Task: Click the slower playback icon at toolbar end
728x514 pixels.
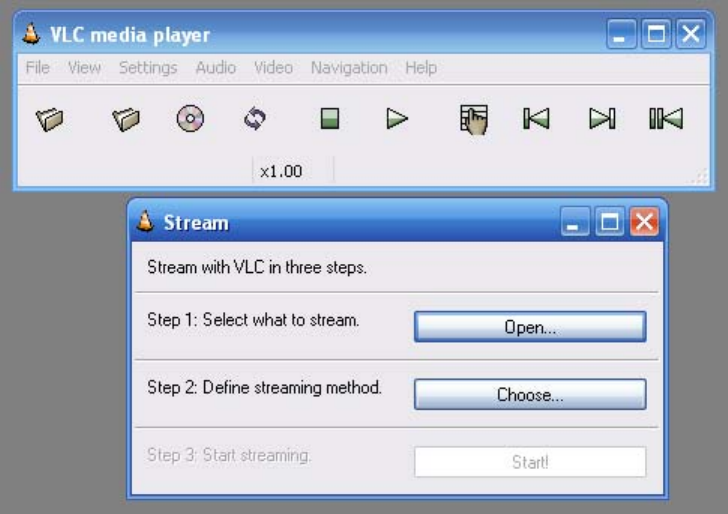Action: pos(666,118)
